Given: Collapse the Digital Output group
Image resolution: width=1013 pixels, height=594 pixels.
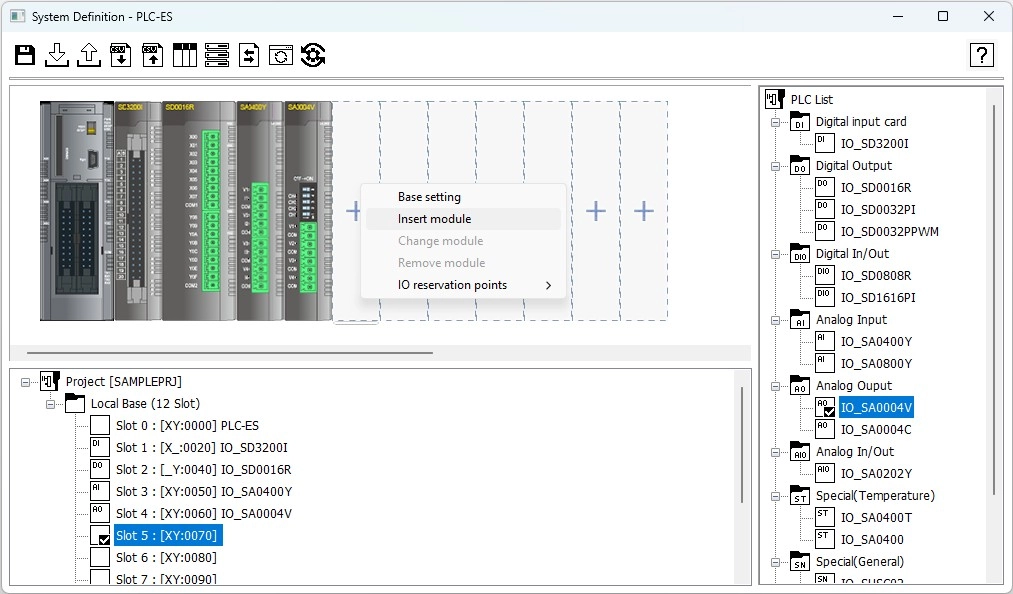Looking at the screenshot, I should [775, 166].
